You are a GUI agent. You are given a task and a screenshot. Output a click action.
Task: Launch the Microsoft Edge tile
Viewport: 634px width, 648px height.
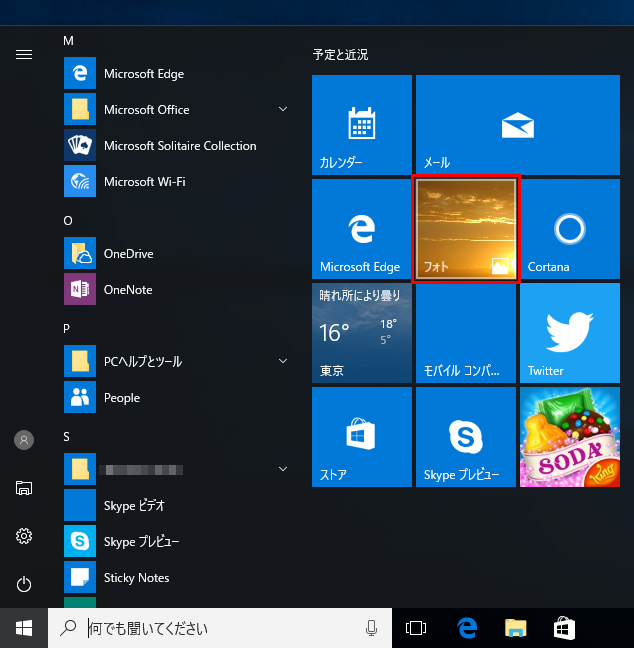coord(361,229)
